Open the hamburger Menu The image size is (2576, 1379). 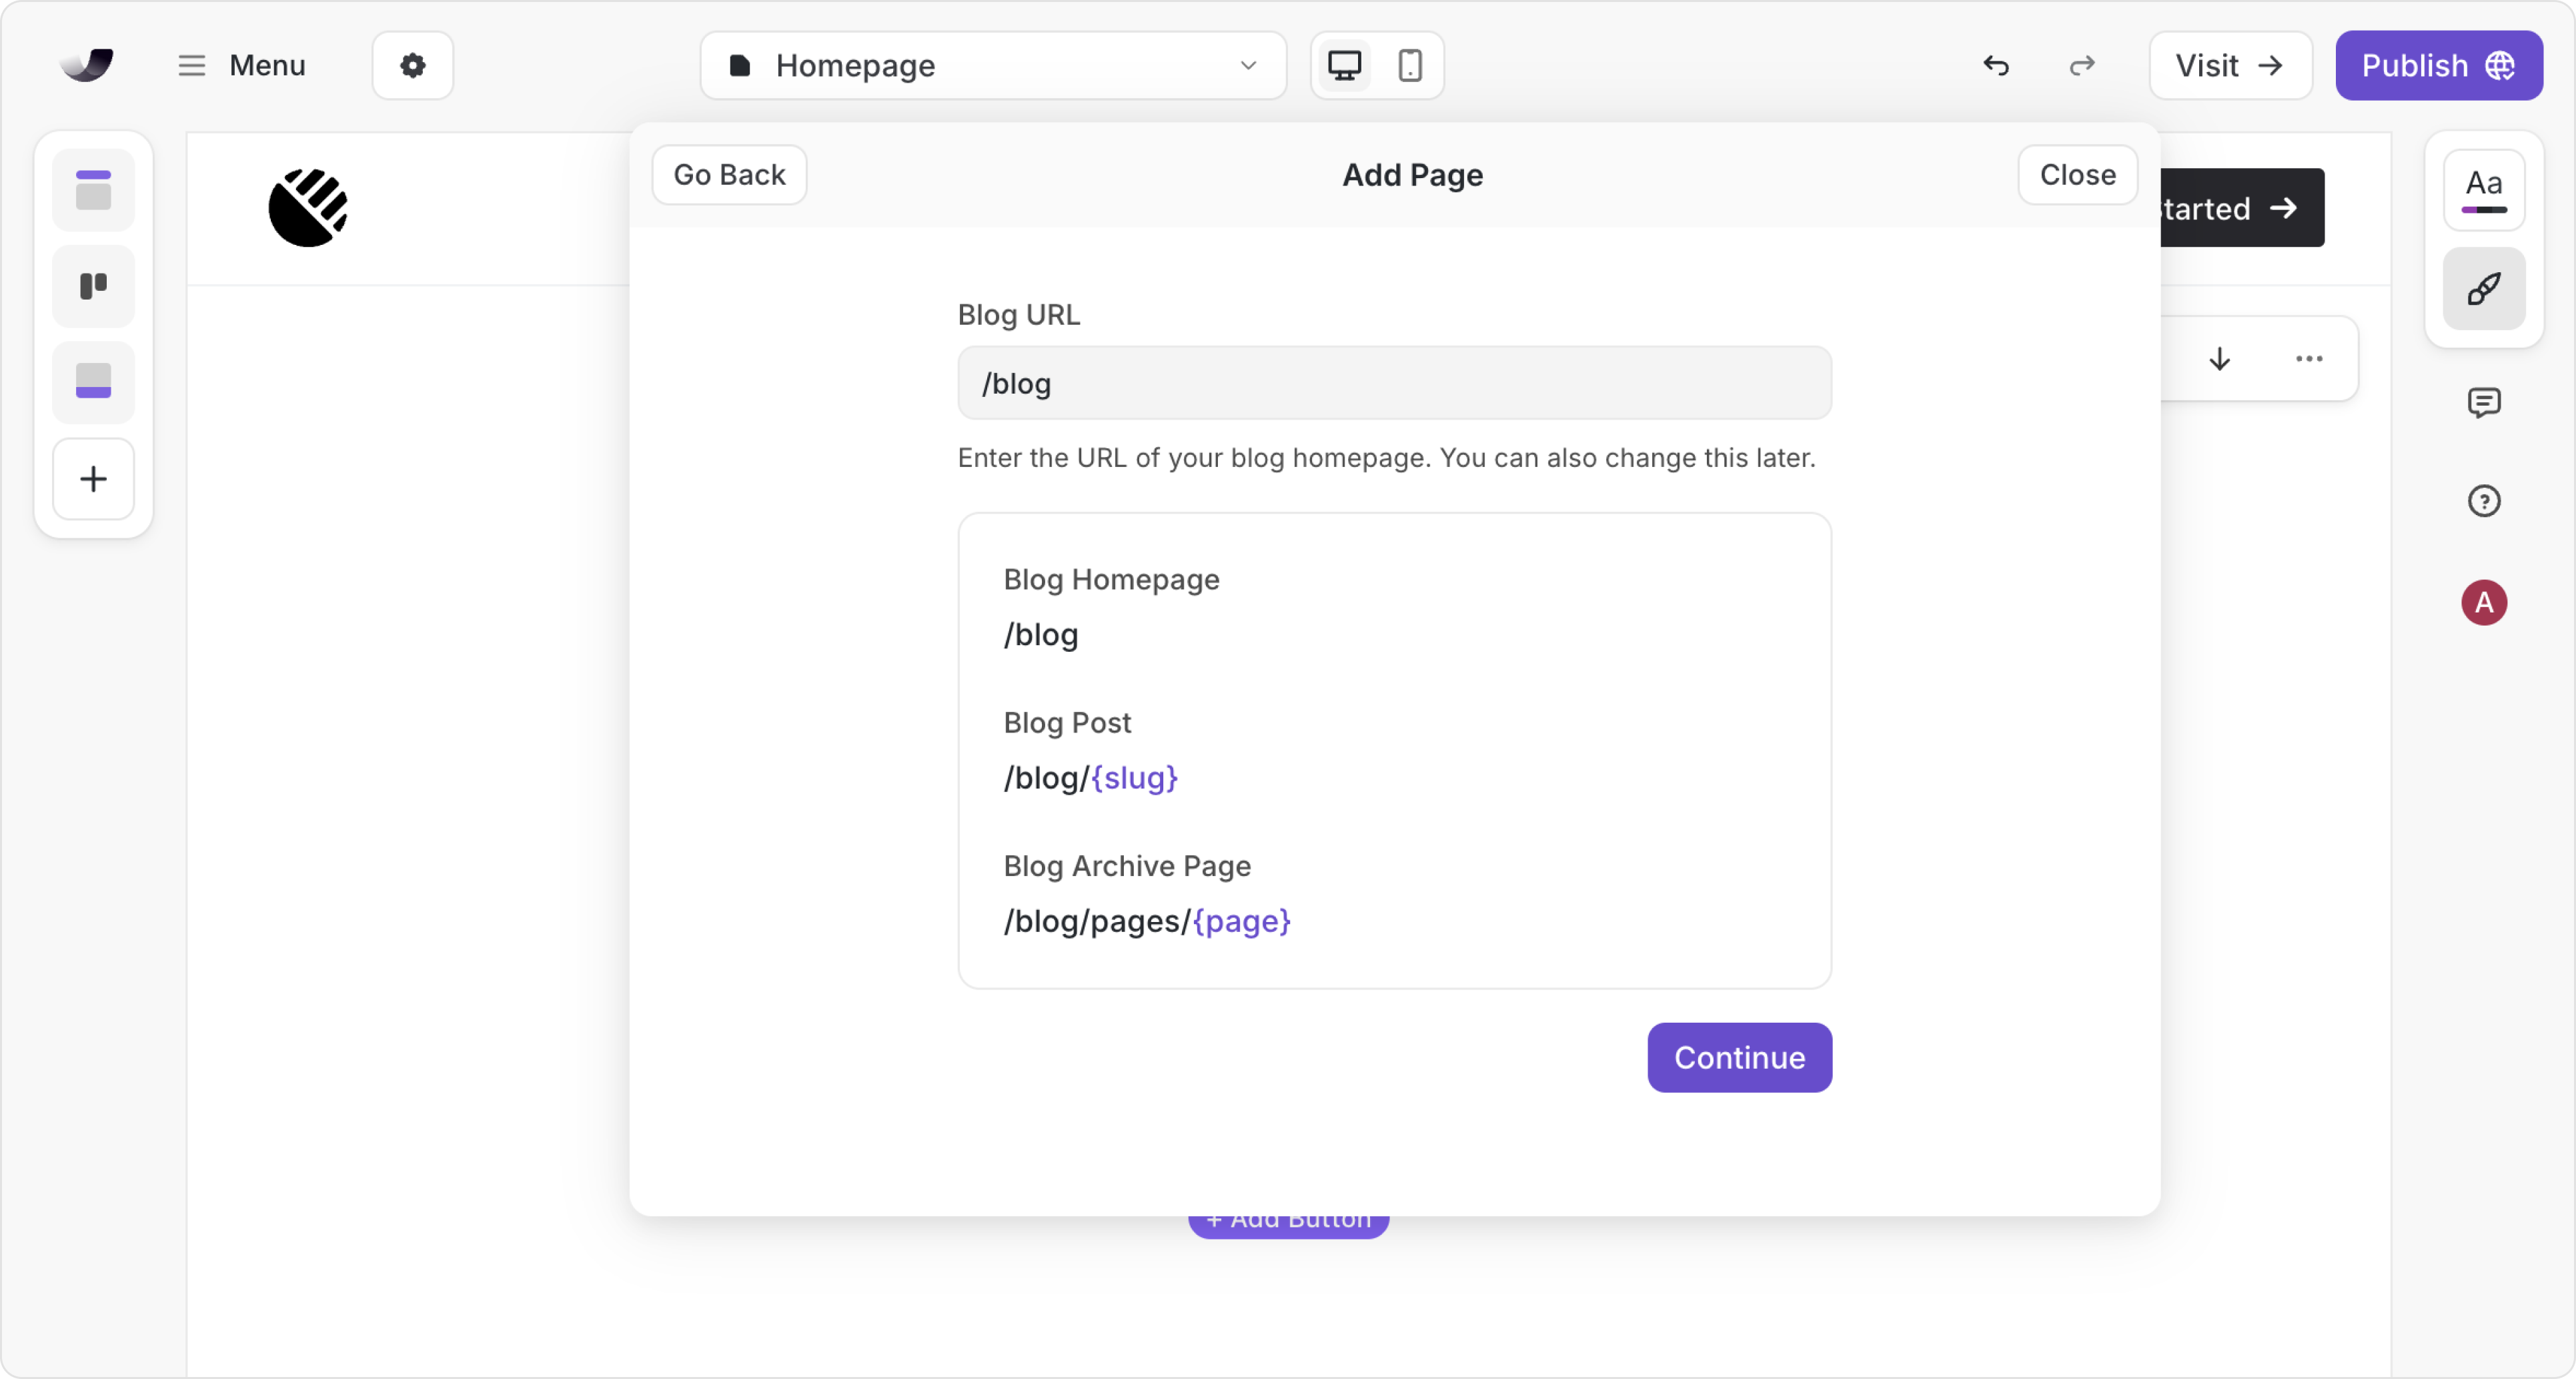point(241,66)
